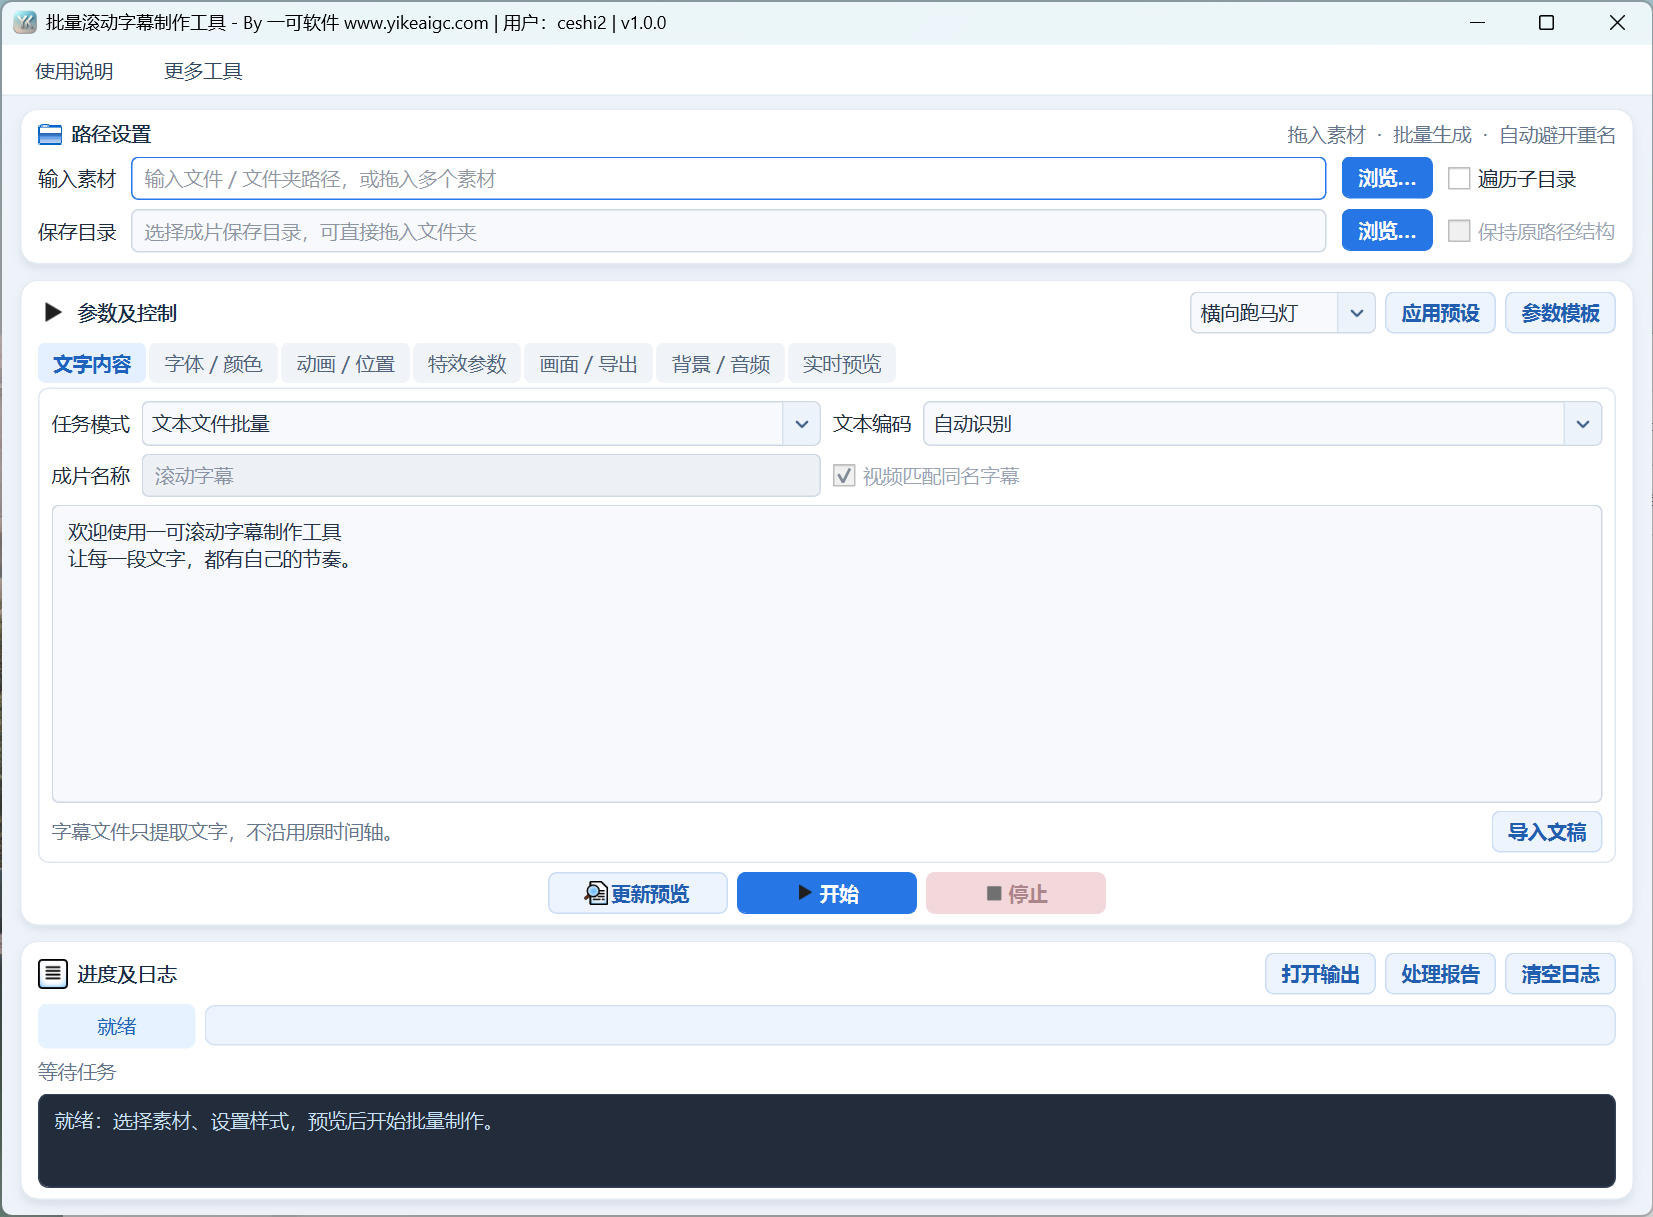Screen dimensions: 1653x1217
Task: Click the 导入文稿 button
Action: tap(1547, 832)
